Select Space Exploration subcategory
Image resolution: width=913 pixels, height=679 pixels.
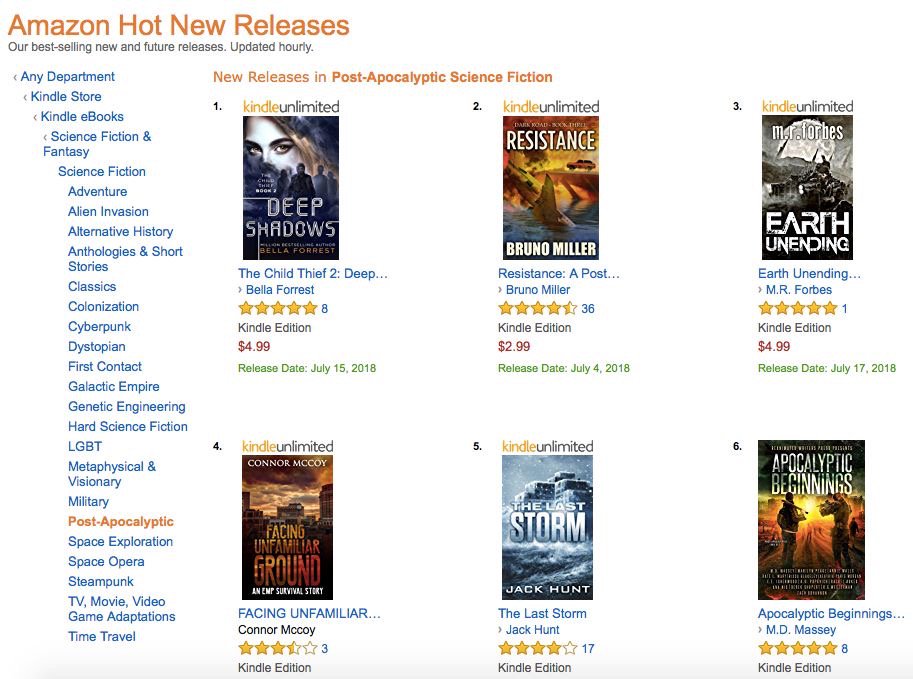tap(121, 541)
